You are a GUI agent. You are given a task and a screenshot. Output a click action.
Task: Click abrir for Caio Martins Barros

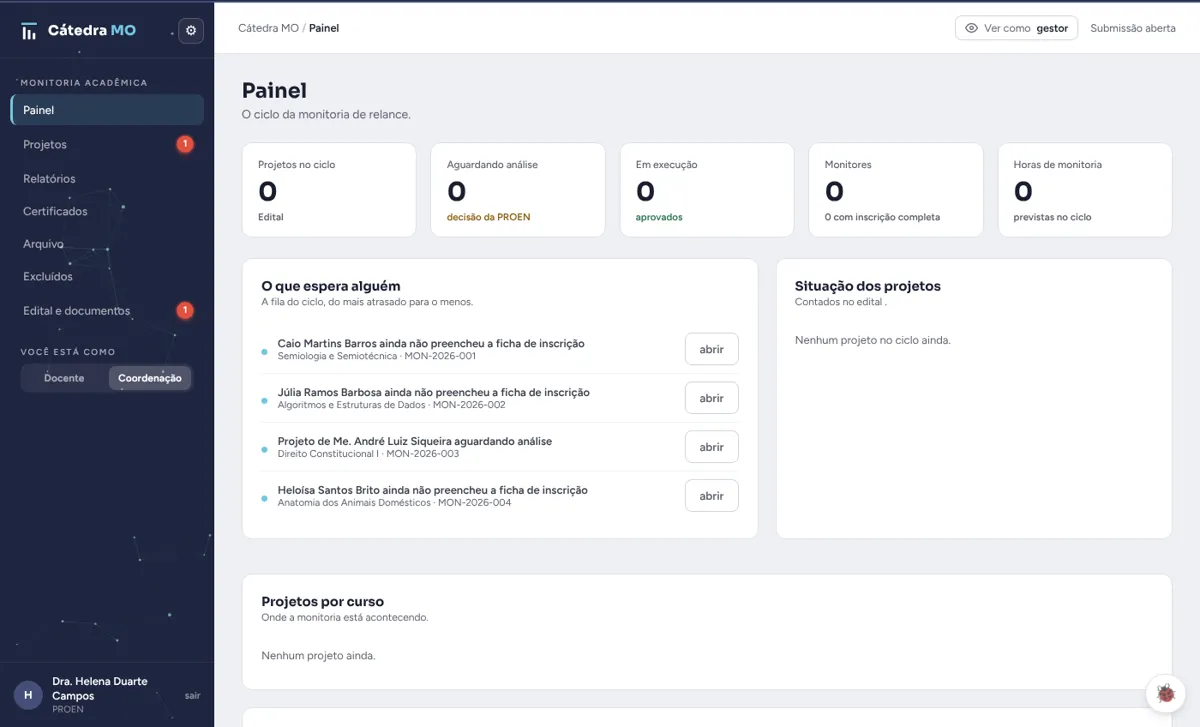tap(711, 349)
